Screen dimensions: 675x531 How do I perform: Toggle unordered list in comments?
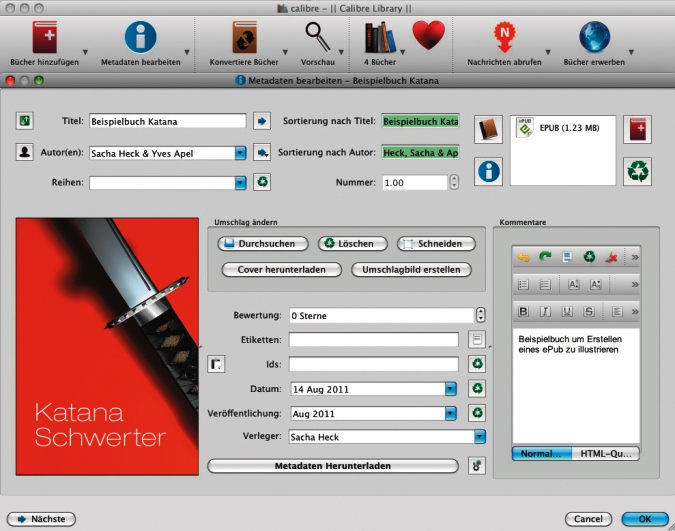pyautogui.click(x=545, y=285)
